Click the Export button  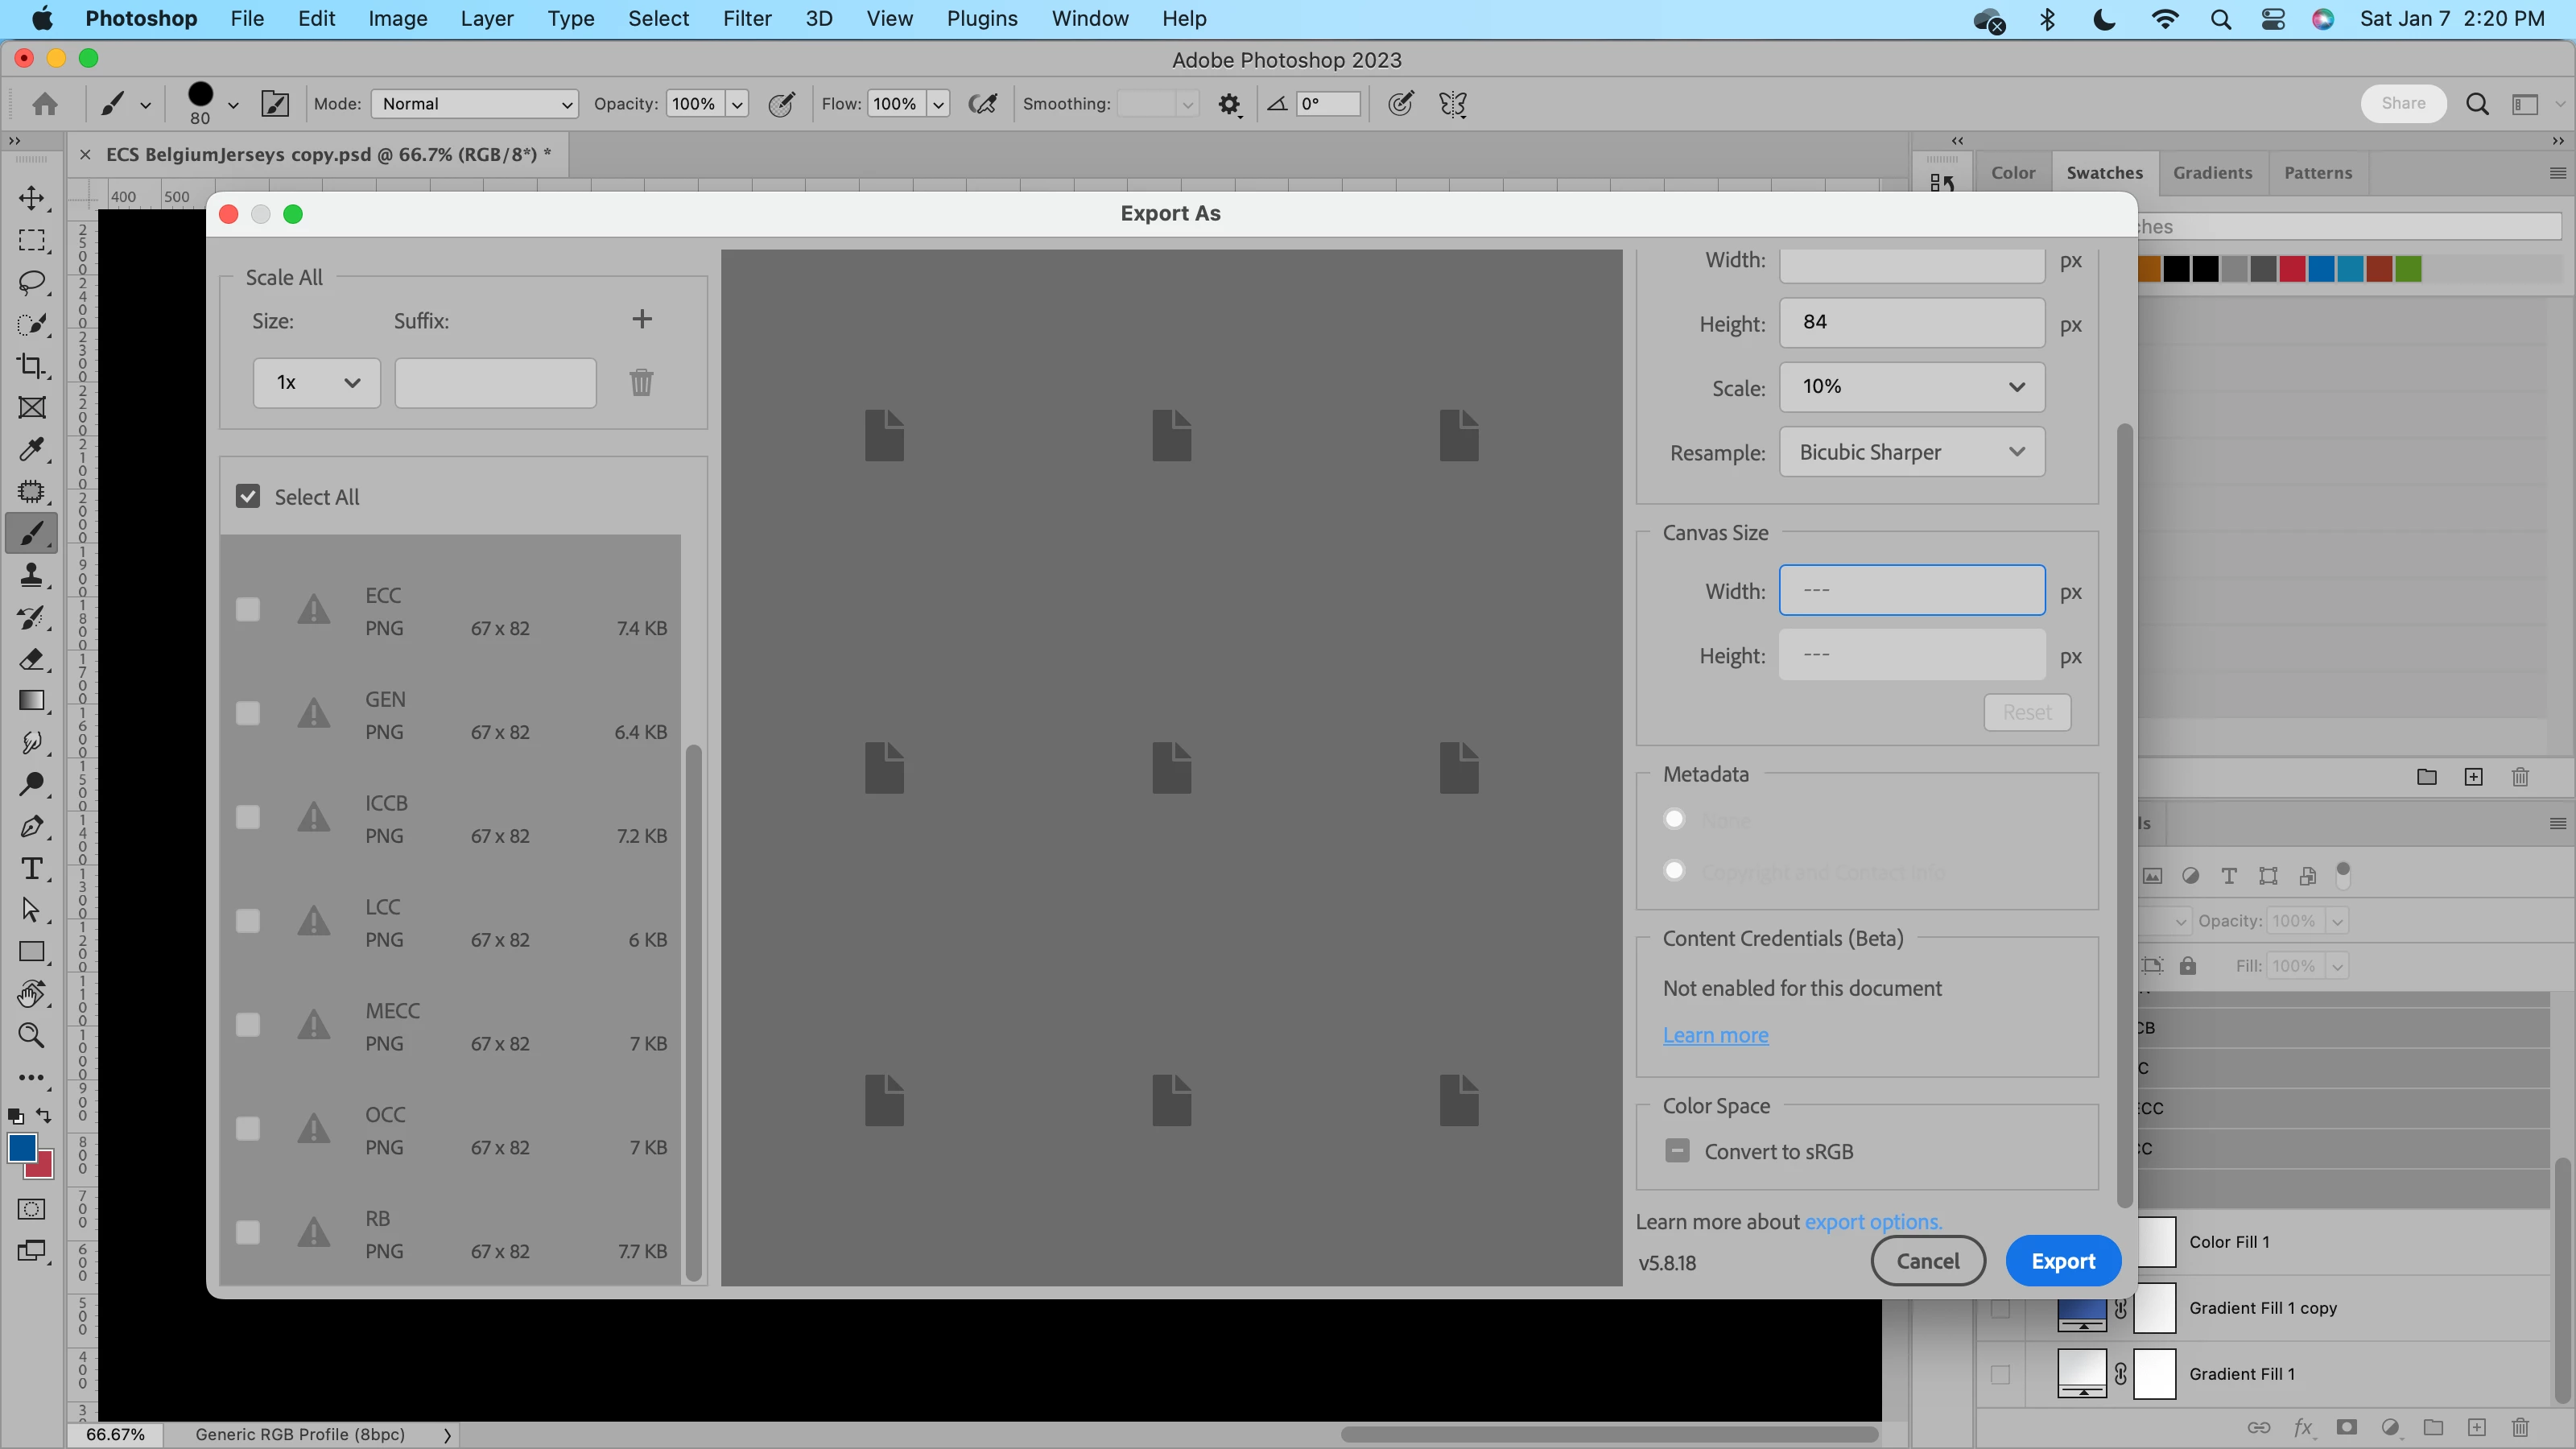coord(2062,1261)
